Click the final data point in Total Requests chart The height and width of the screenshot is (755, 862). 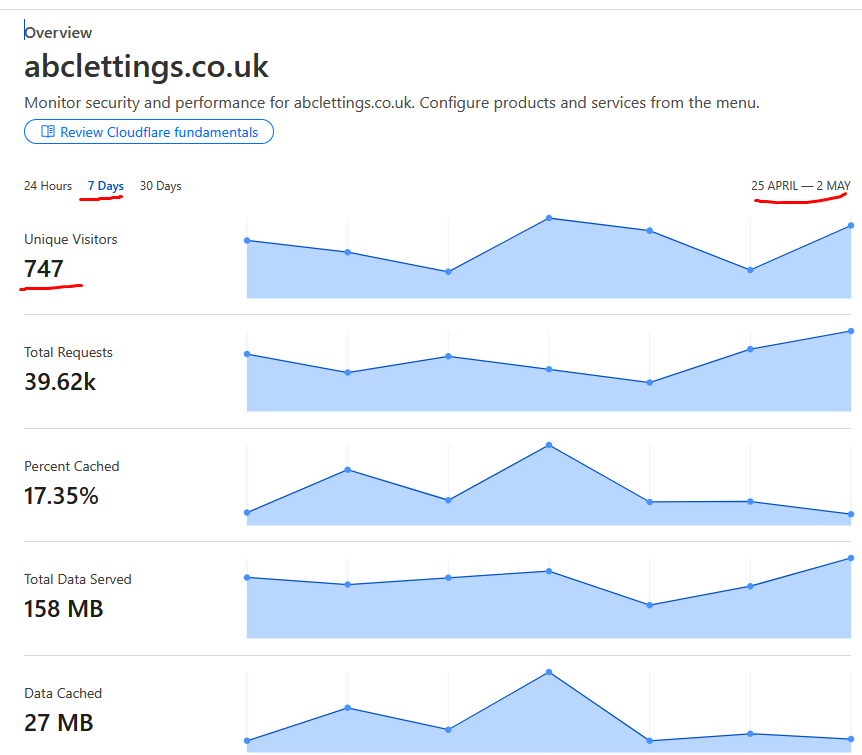coord(851,331)
